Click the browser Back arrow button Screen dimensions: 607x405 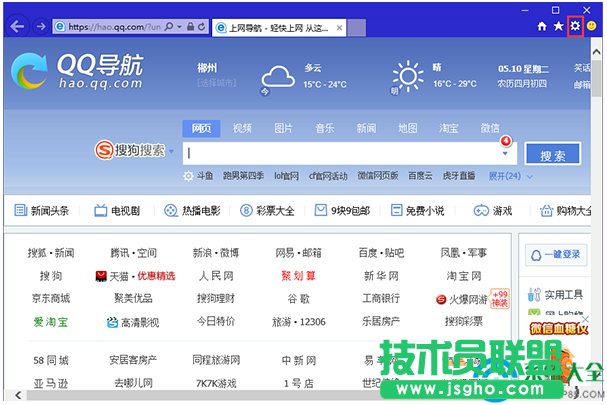pyautogui.click(x=17, y=26)
